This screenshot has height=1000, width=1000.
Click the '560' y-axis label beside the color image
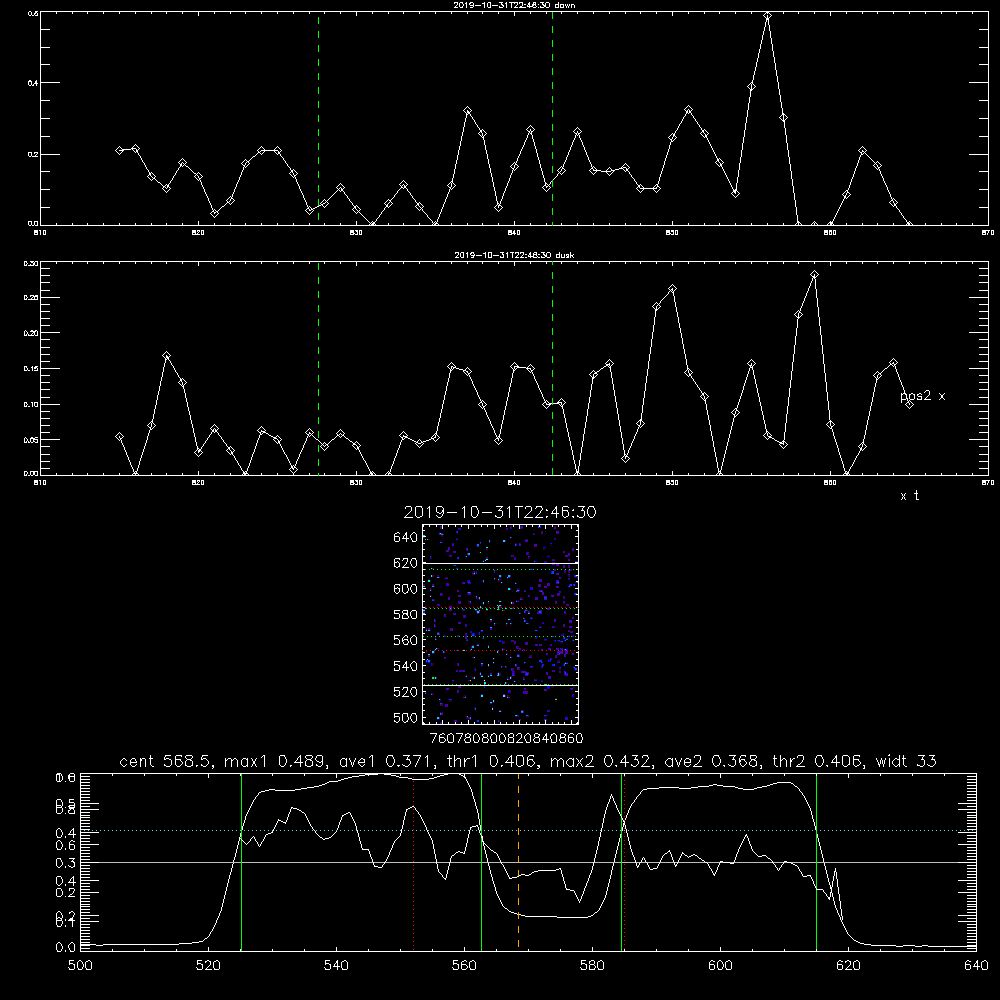[406, 640]
